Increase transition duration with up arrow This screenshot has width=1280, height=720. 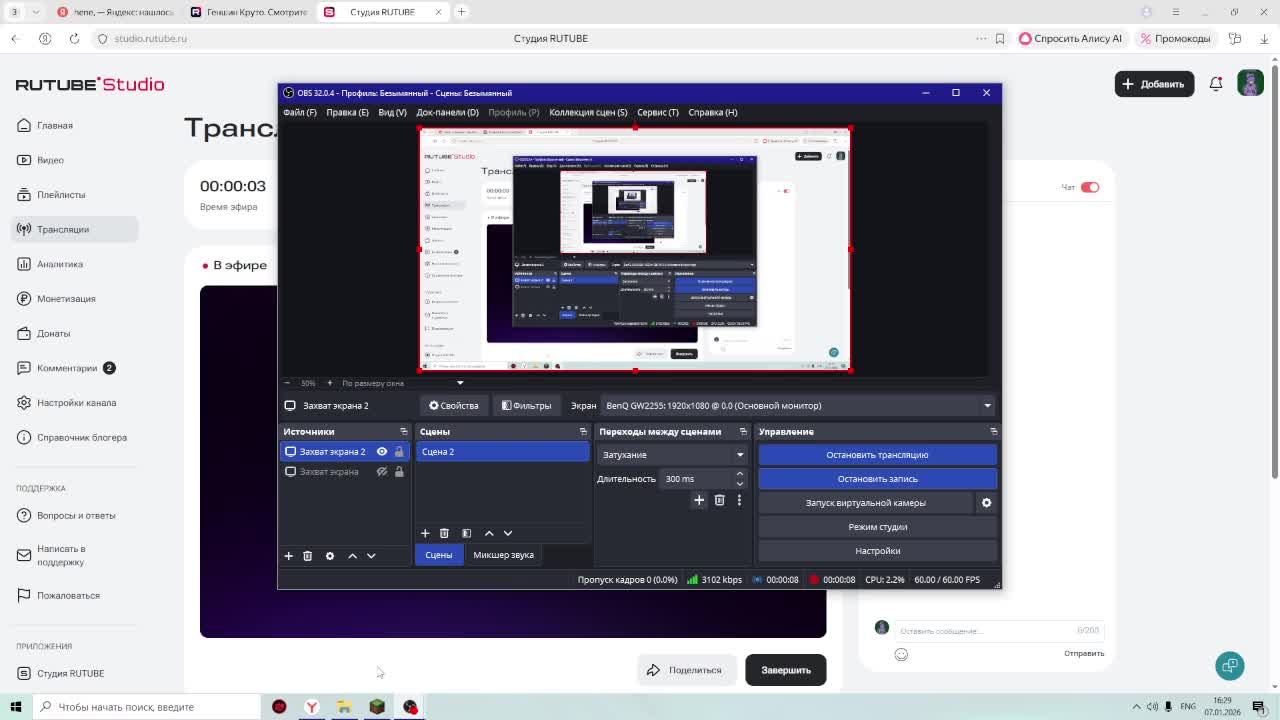click(740, 474)
